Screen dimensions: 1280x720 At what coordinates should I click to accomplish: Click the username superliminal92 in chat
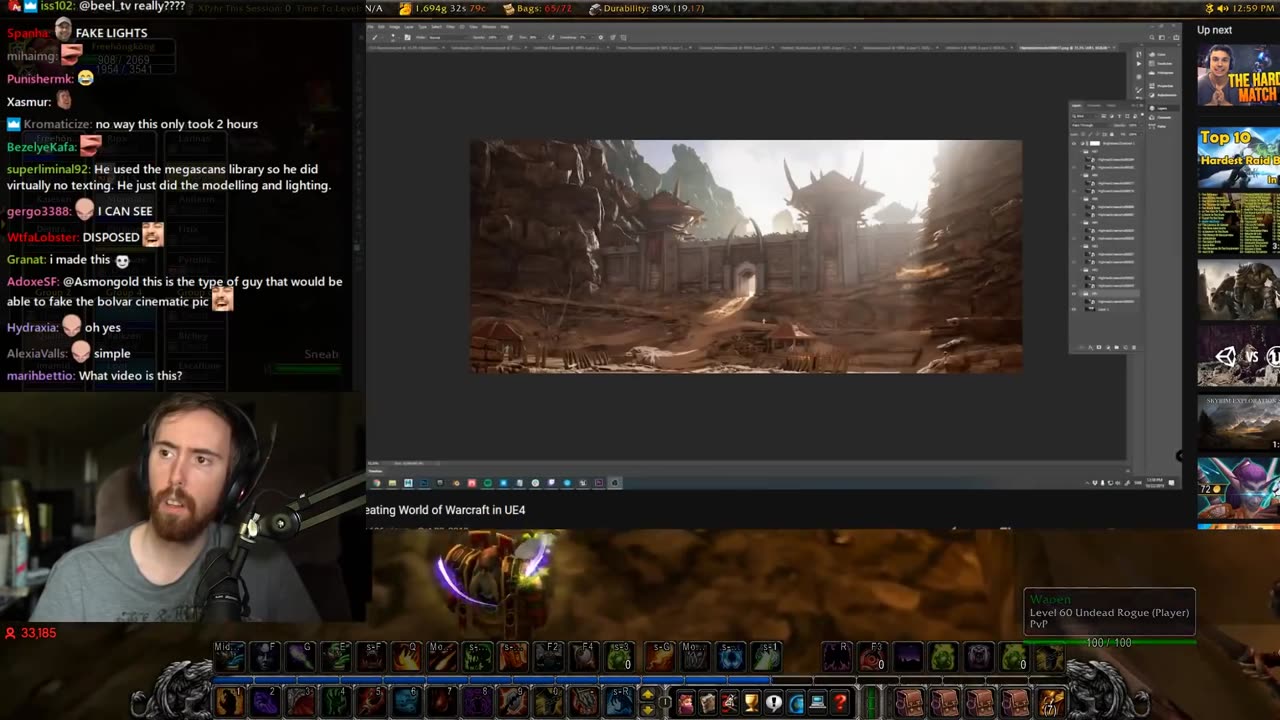tap(47, 169)
